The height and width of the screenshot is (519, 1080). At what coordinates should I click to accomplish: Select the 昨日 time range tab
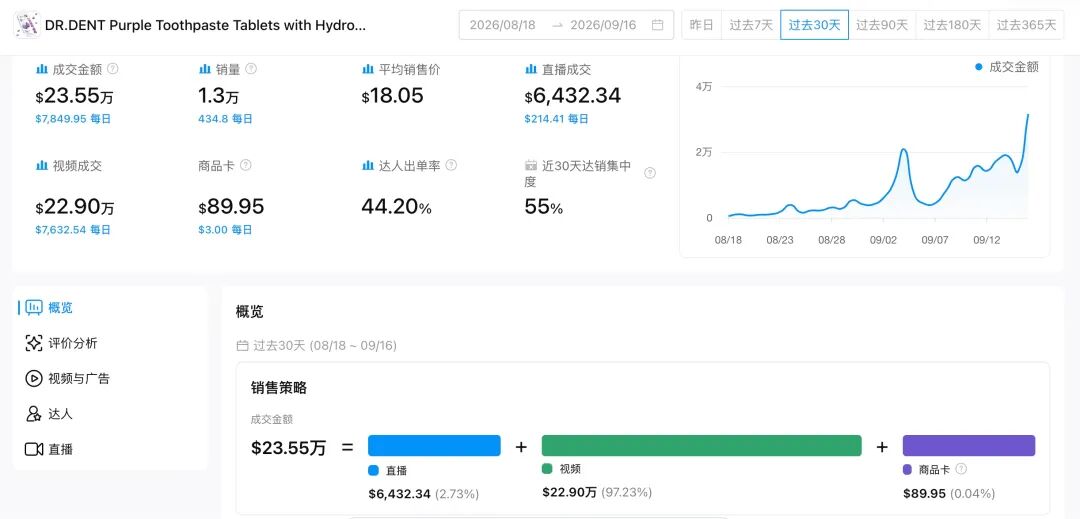[701, 25]
